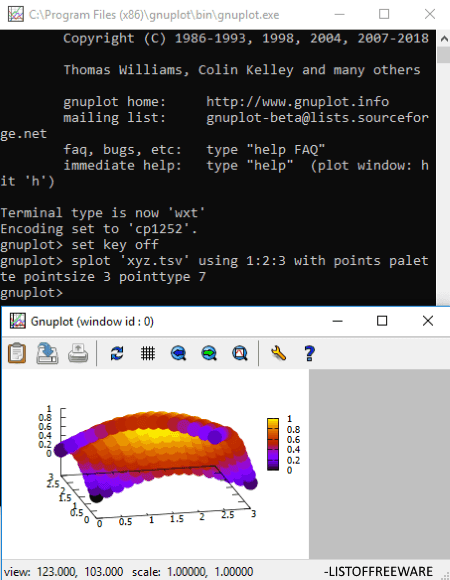Apply previous zoom settings icon
This screenshot has height=580, width=450.
(179, 353)
